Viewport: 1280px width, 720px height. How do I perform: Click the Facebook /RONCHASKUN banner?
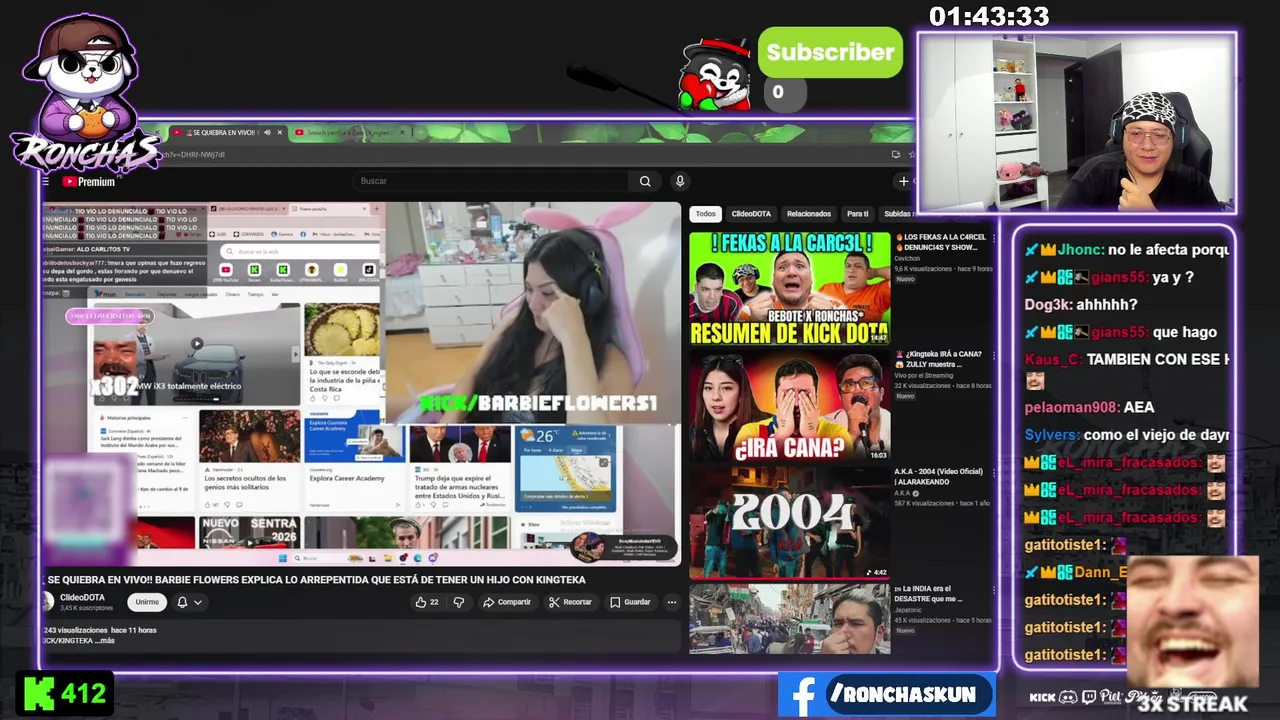point(886,694)
